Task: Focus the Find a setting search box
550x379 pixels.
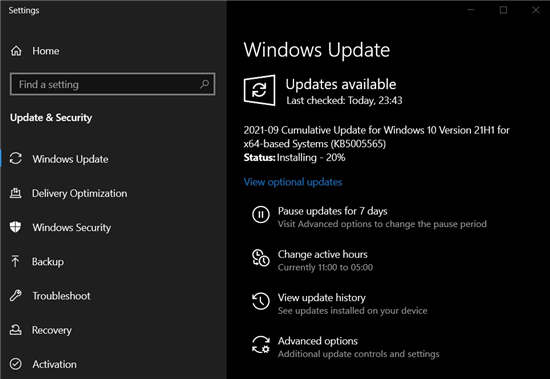Action: point(113,84)
